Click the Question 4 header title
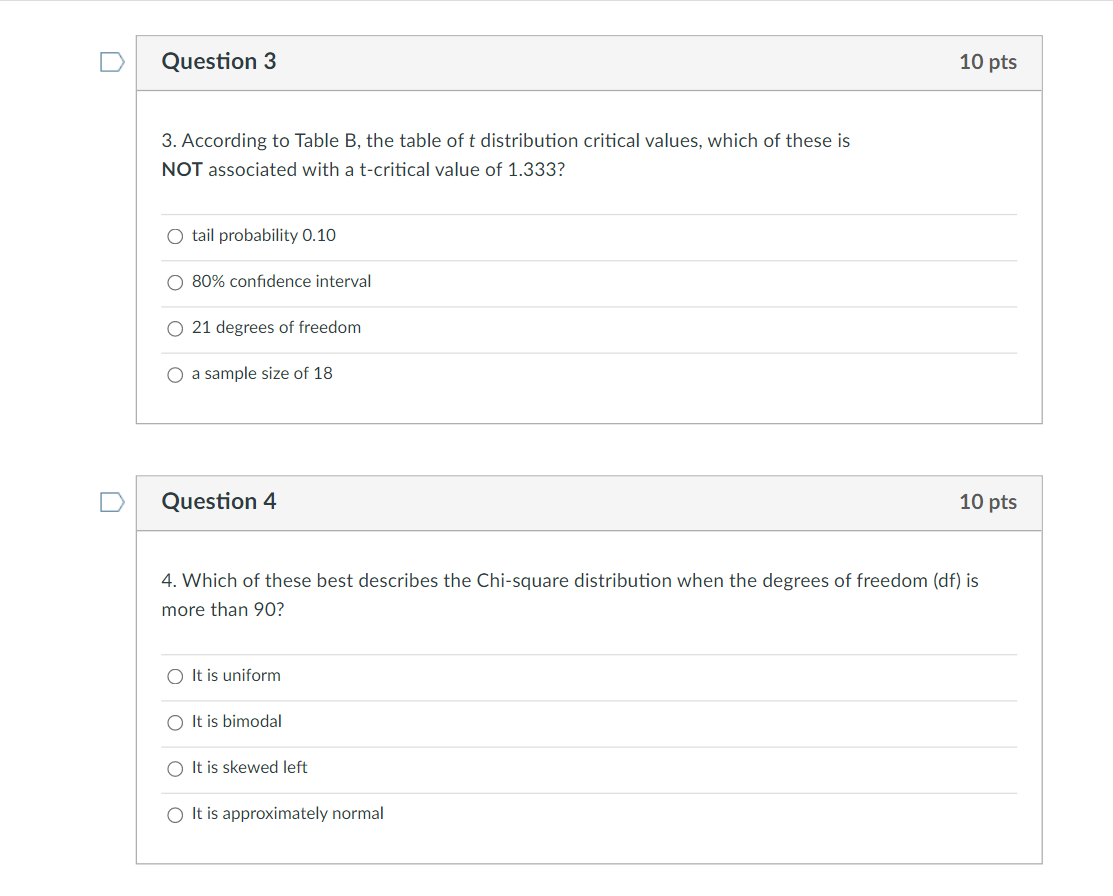1113x896 pixels. click(219, 501)
